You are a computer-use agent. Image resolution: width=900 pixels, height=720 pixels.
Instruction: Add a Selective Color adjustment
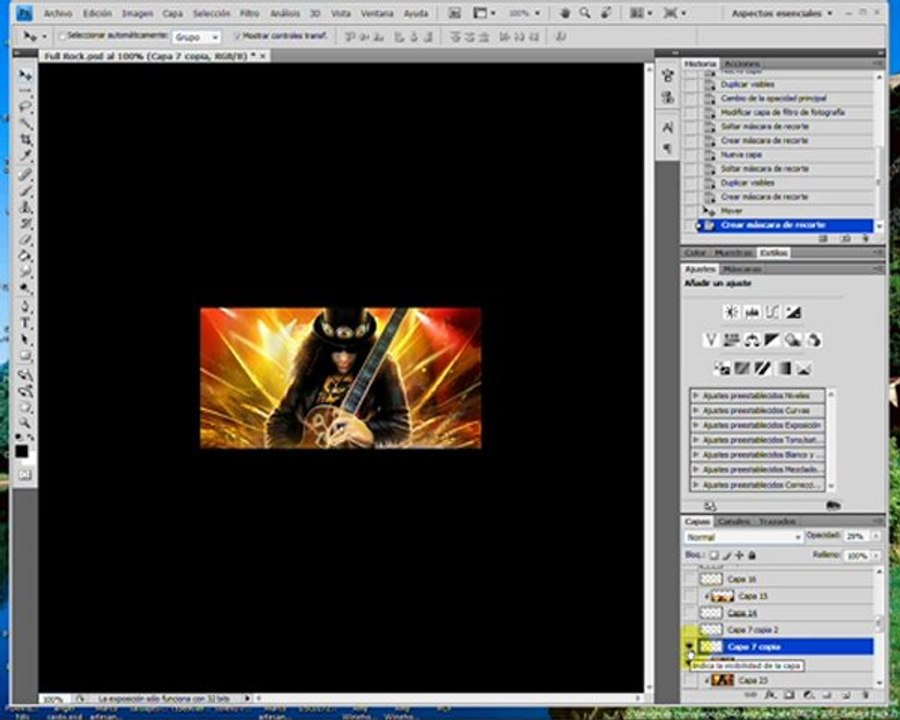point(804,368)
